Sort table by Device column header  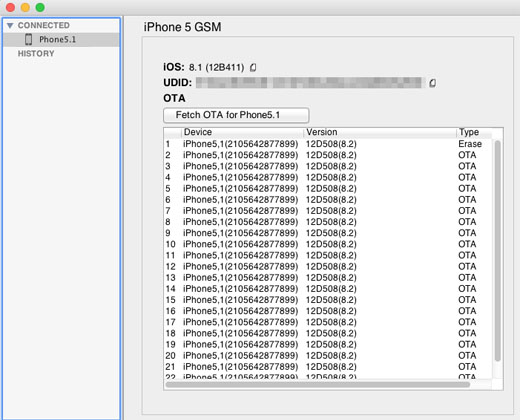point(242,132)
